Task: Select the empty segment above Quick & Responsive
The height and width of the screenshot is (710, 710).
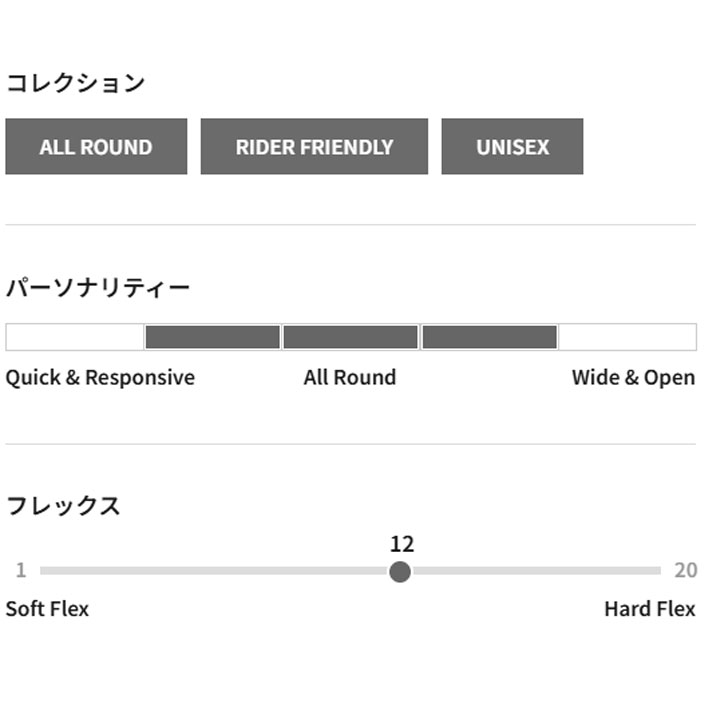Action: click(x=75, y=337)
